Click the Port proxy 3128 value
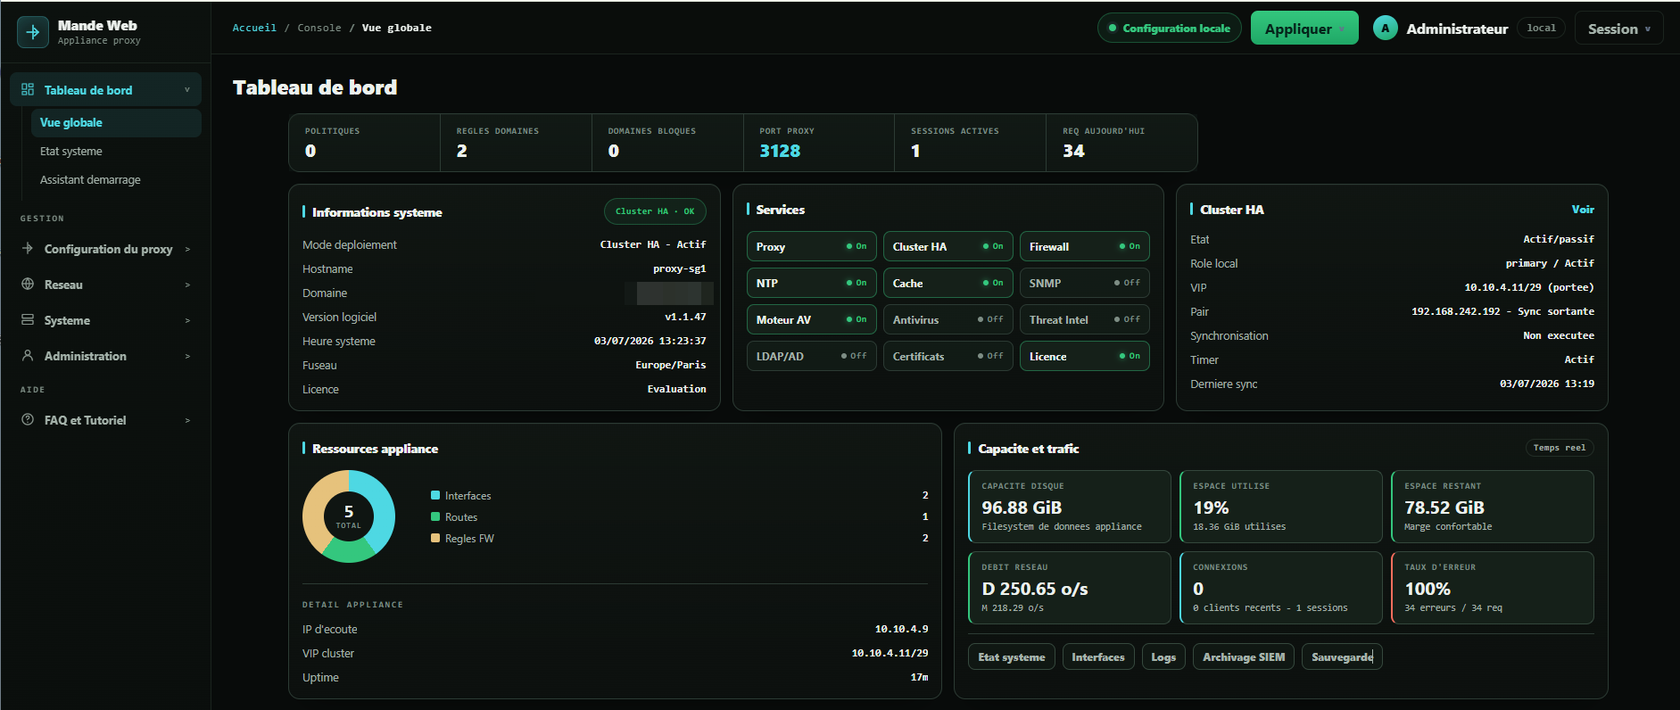Image resolution: width=1680 pixels, height=710 pixels. point(780,151)
